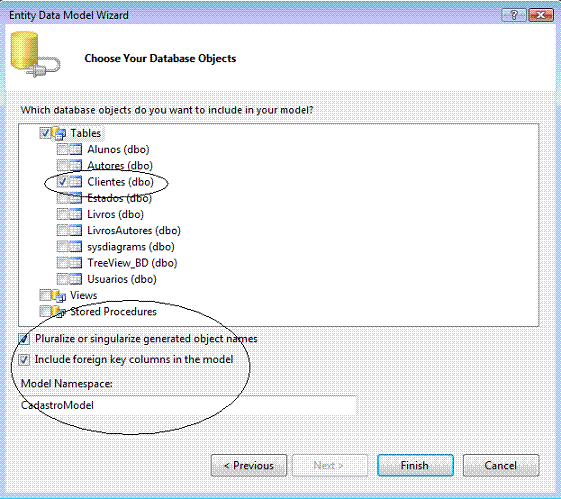Screen dimensions: 561x499
Task: Click the Finish button
Action: (x=415, y=465)
